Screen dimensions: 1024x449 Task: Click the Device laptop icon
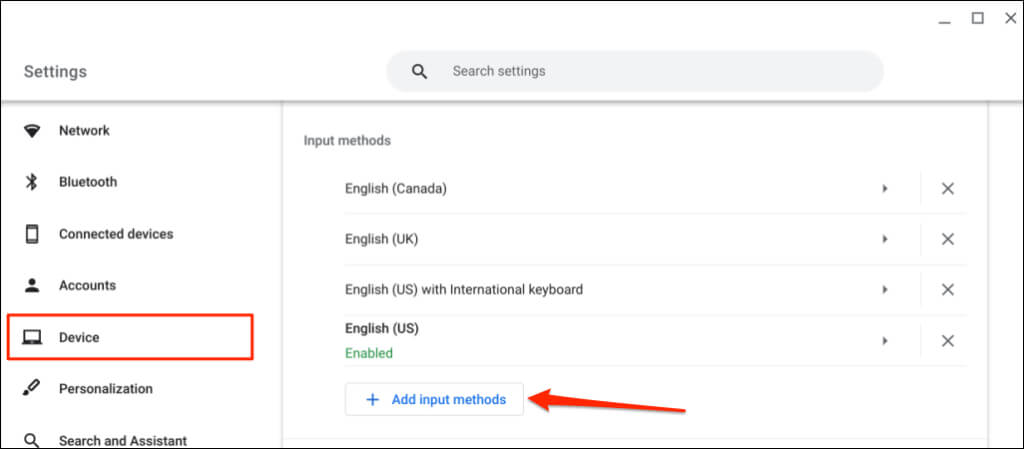pyautogui.click(x=32, y=338)
